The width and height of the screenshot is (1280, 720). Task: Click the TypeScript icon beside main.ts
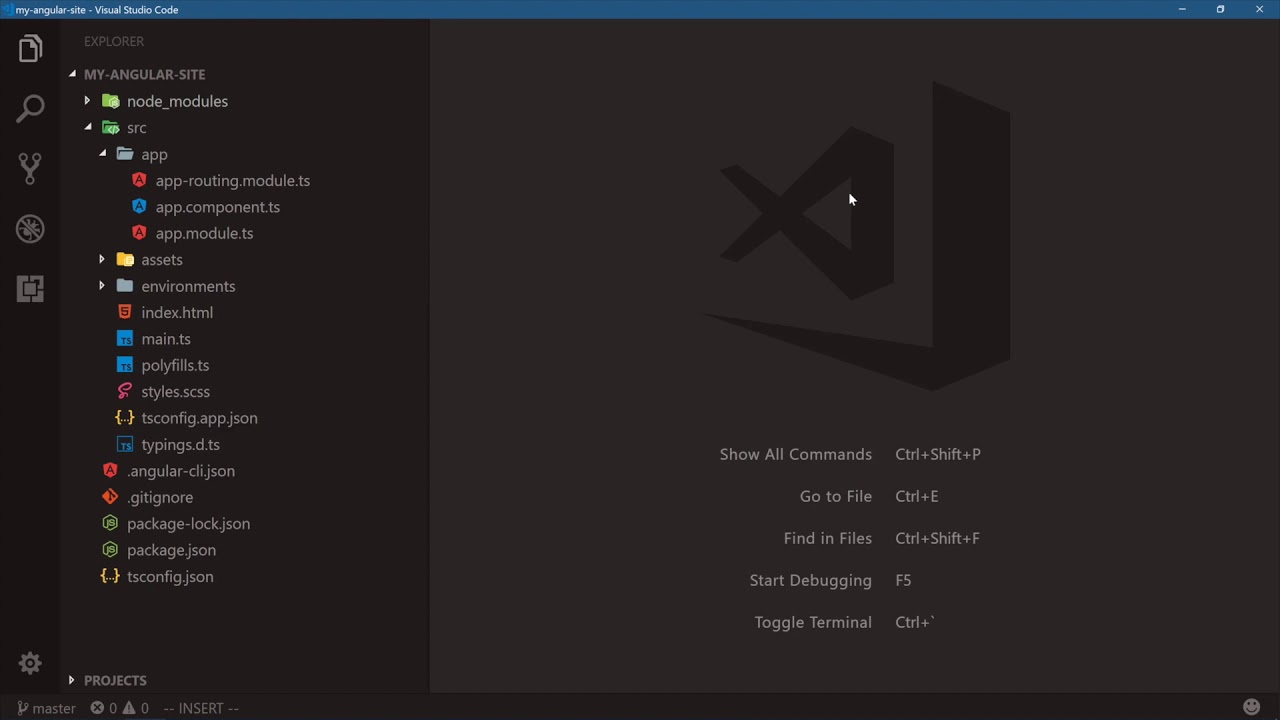tap(125, 339)
